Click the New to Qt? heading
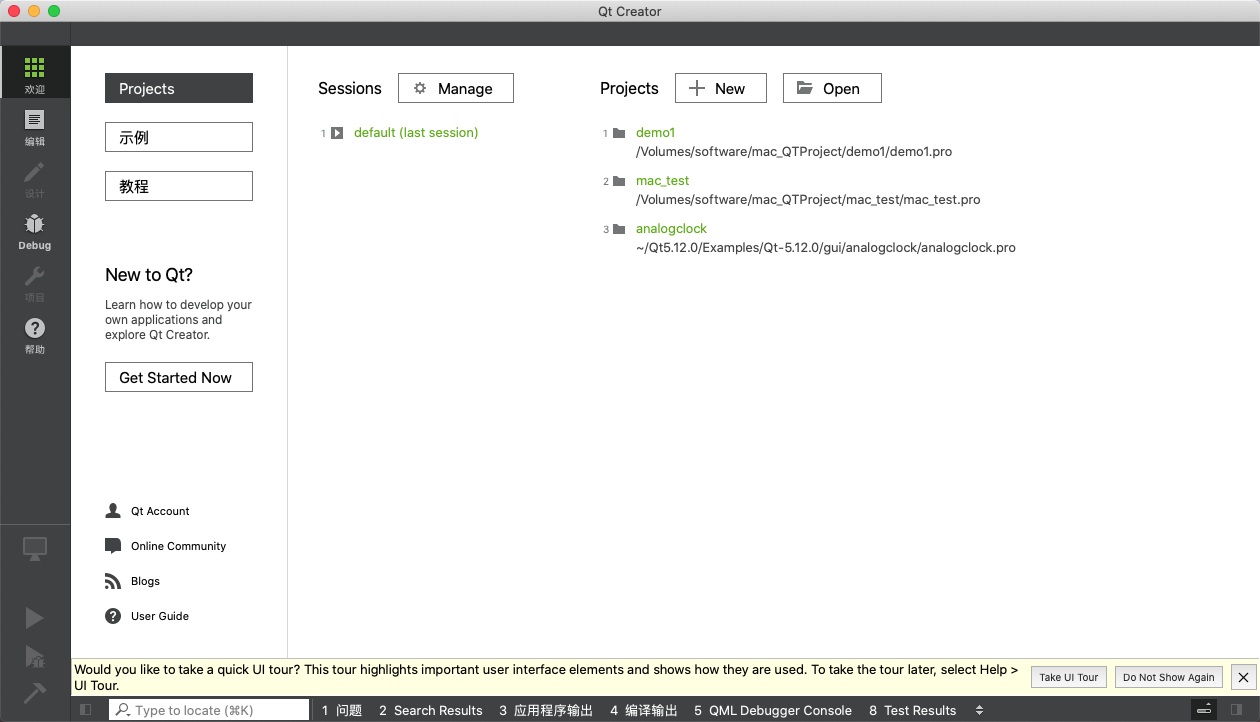This screenshot has width=1260, height=722. 151,275
